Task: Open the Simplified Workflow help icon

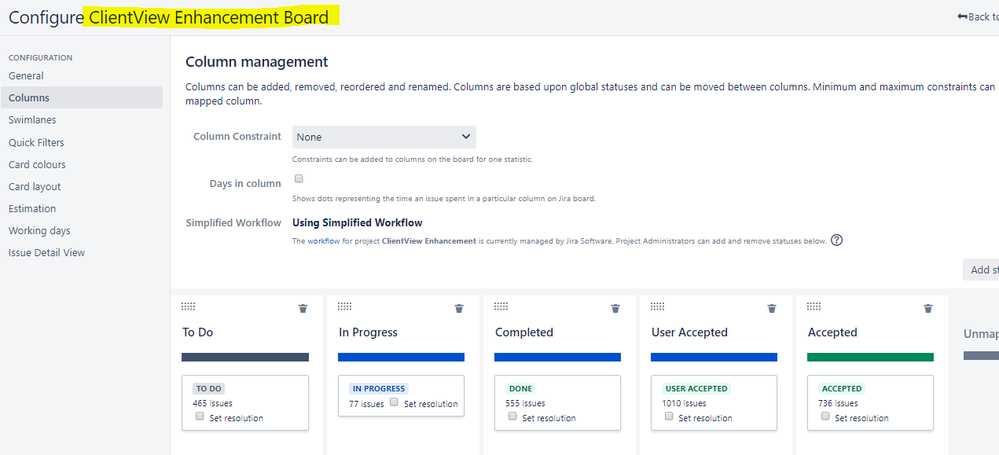Action: coord(837,241)
